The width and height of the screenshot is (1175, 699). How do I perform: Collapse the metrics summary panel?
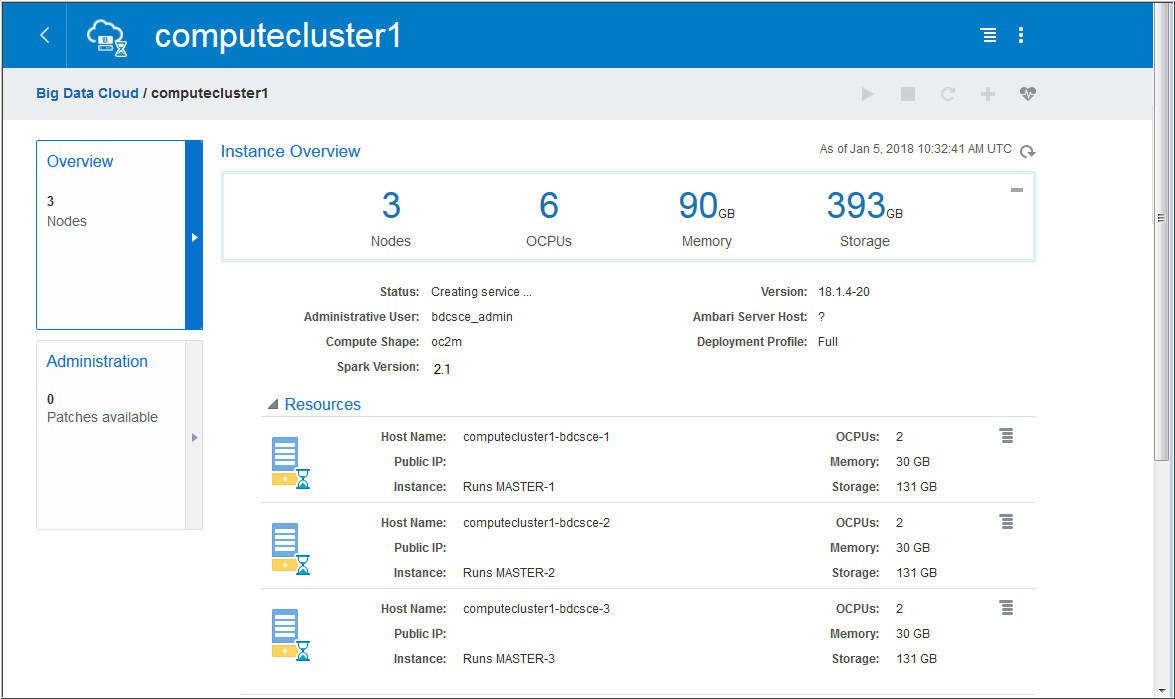pyautogui.click(x=1017, y=188)
